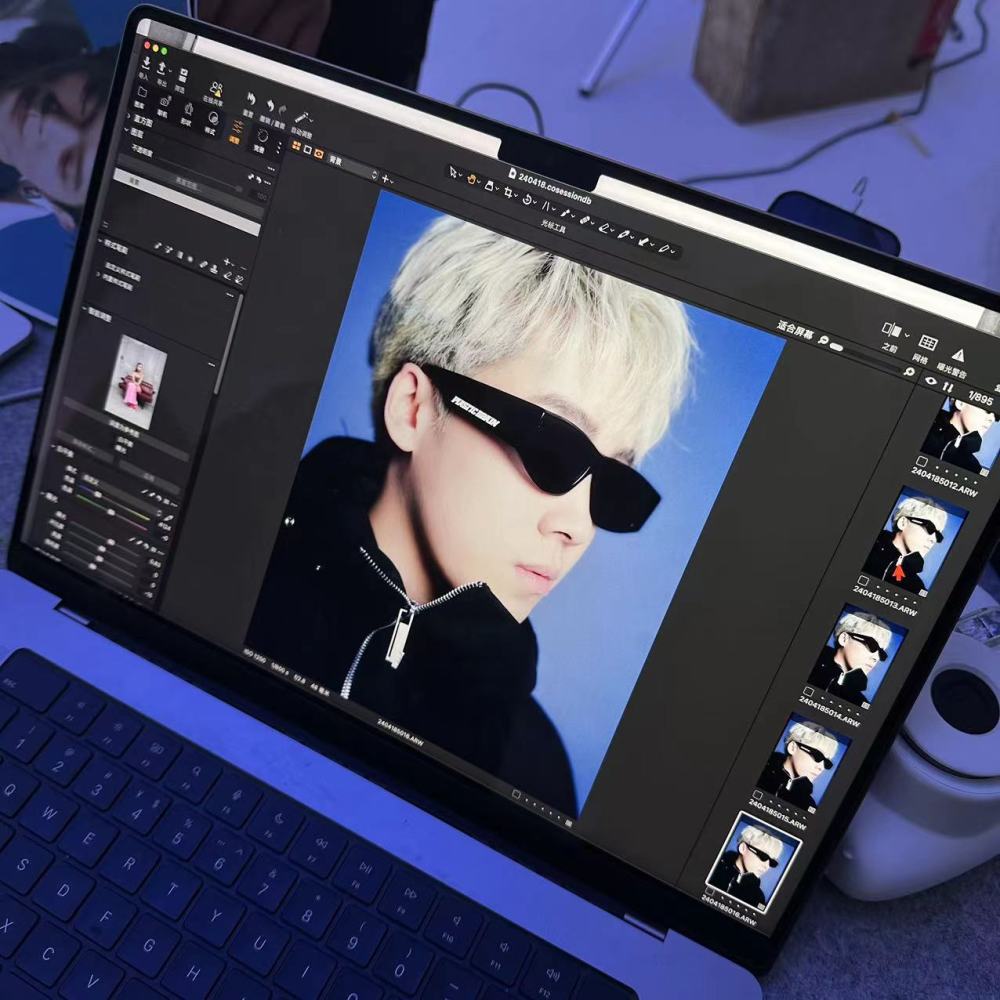Screen dimensions: 1000x1000
Task: Toggle the orange eye proofing icon
Action: pyautogui.click(x=319, y=154)
